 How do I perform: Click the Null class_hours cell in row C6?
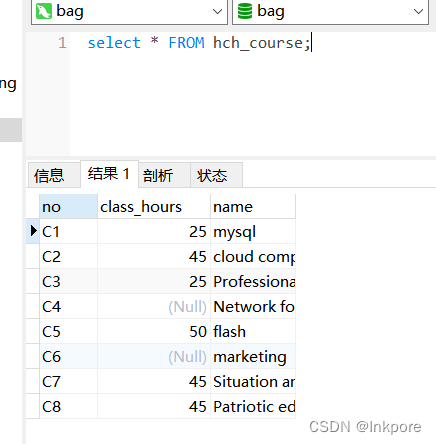154,356
